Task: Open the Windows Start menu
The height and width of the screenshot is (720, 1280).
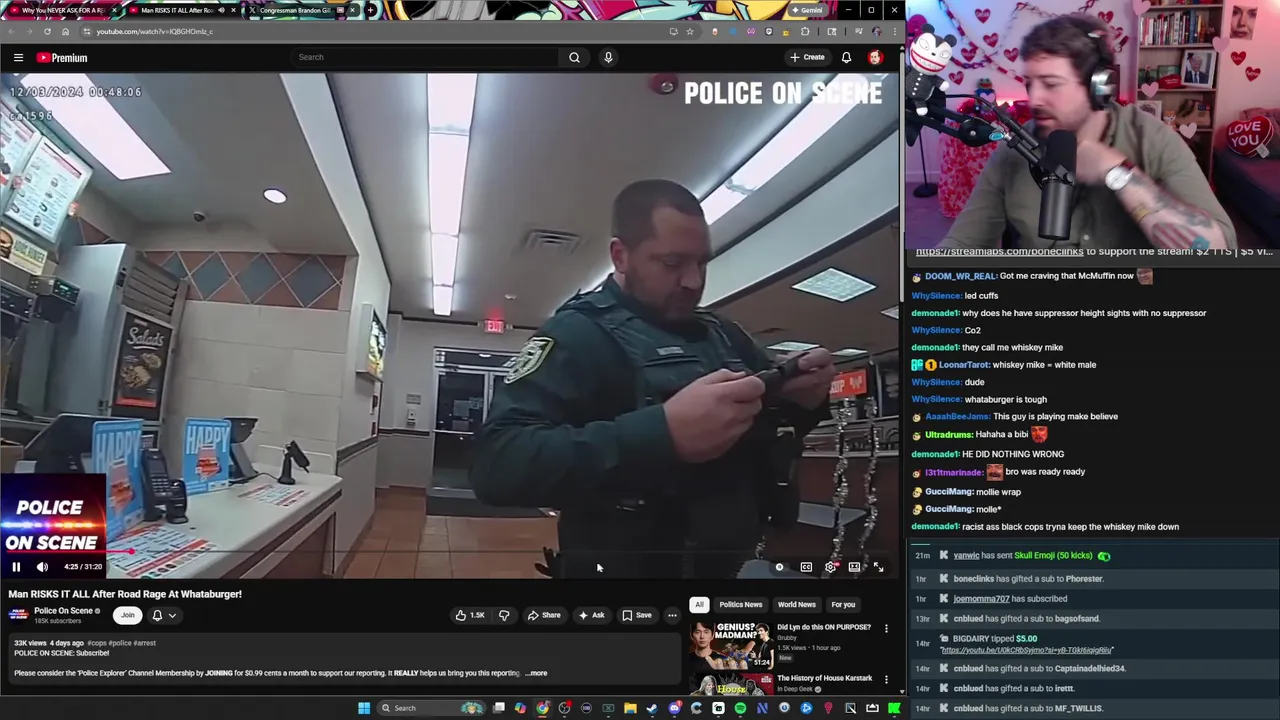Action: click(x=364, y=708)
